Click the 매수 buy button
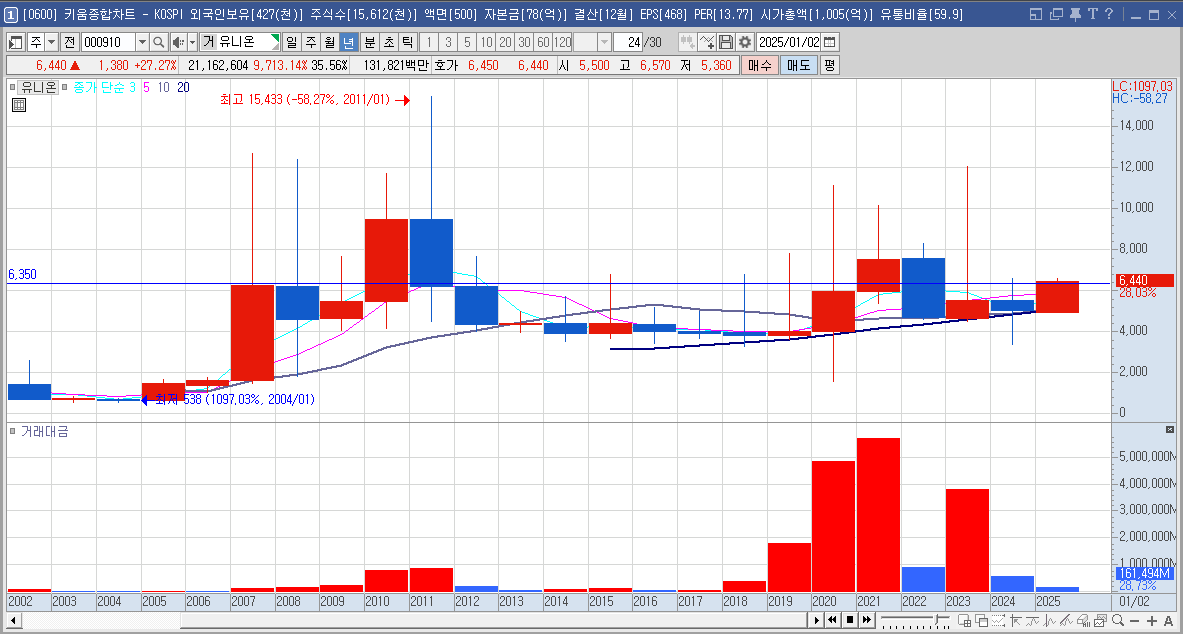This screenshot has width=1183, height=634. click(x=759, y=66)
